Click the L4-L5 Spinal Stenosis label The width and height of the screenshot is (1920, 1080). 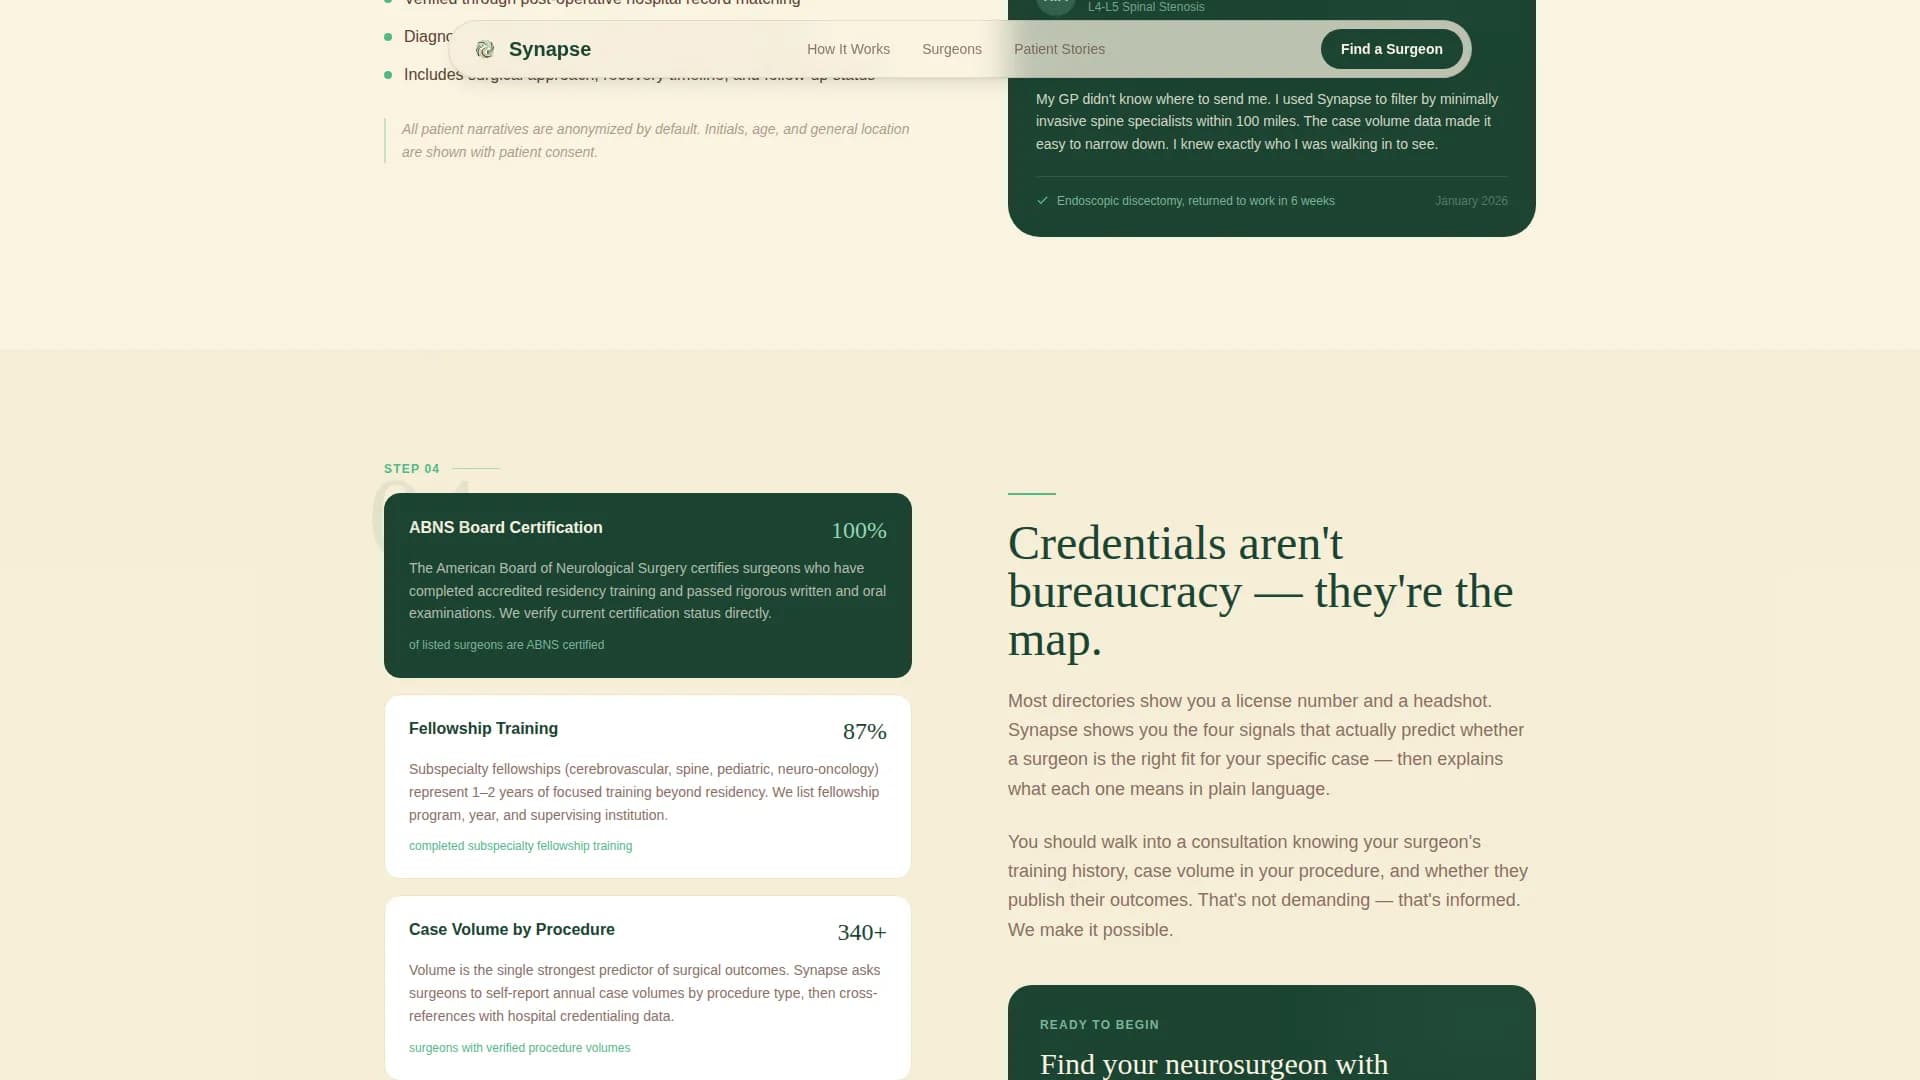1146,7
